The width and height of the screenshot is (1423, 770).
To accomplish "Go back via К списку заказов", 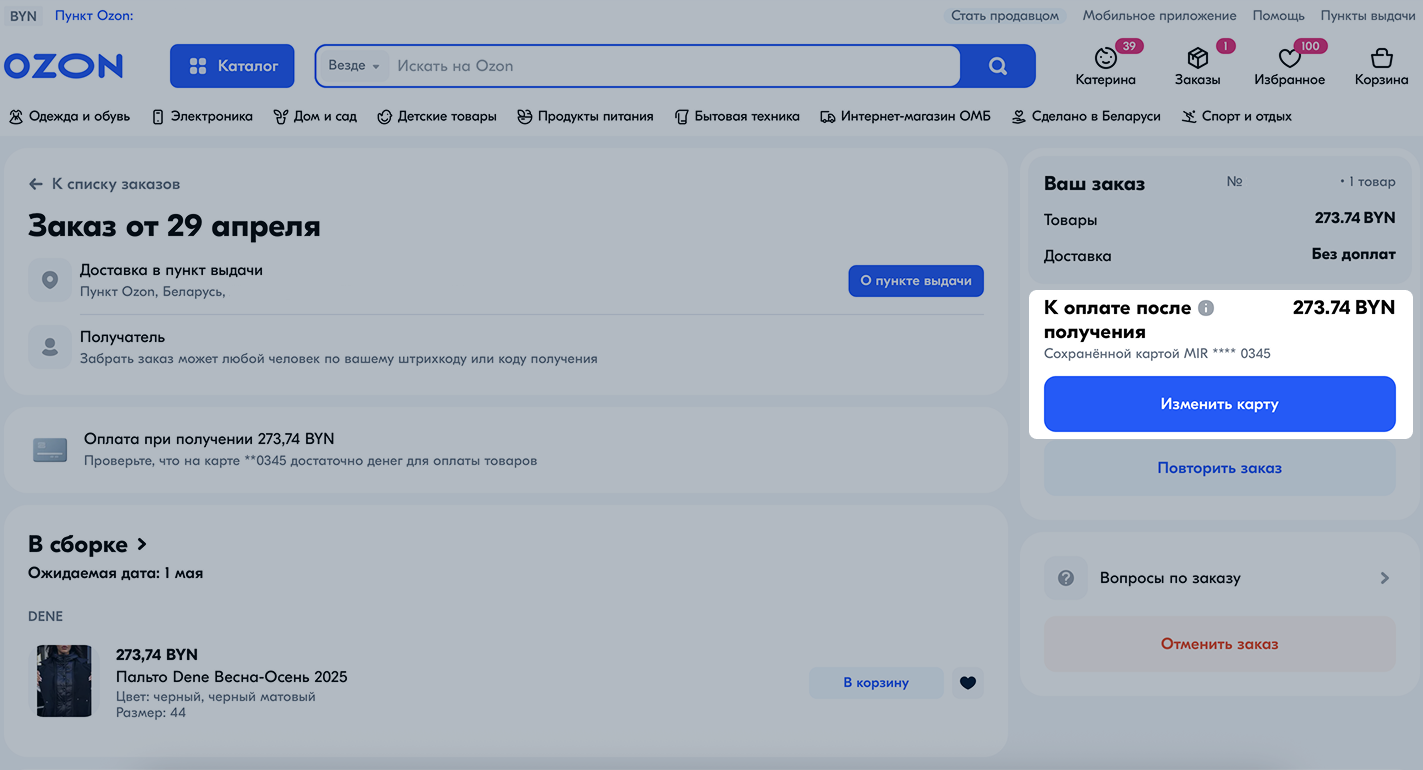I will coord(116,184).
